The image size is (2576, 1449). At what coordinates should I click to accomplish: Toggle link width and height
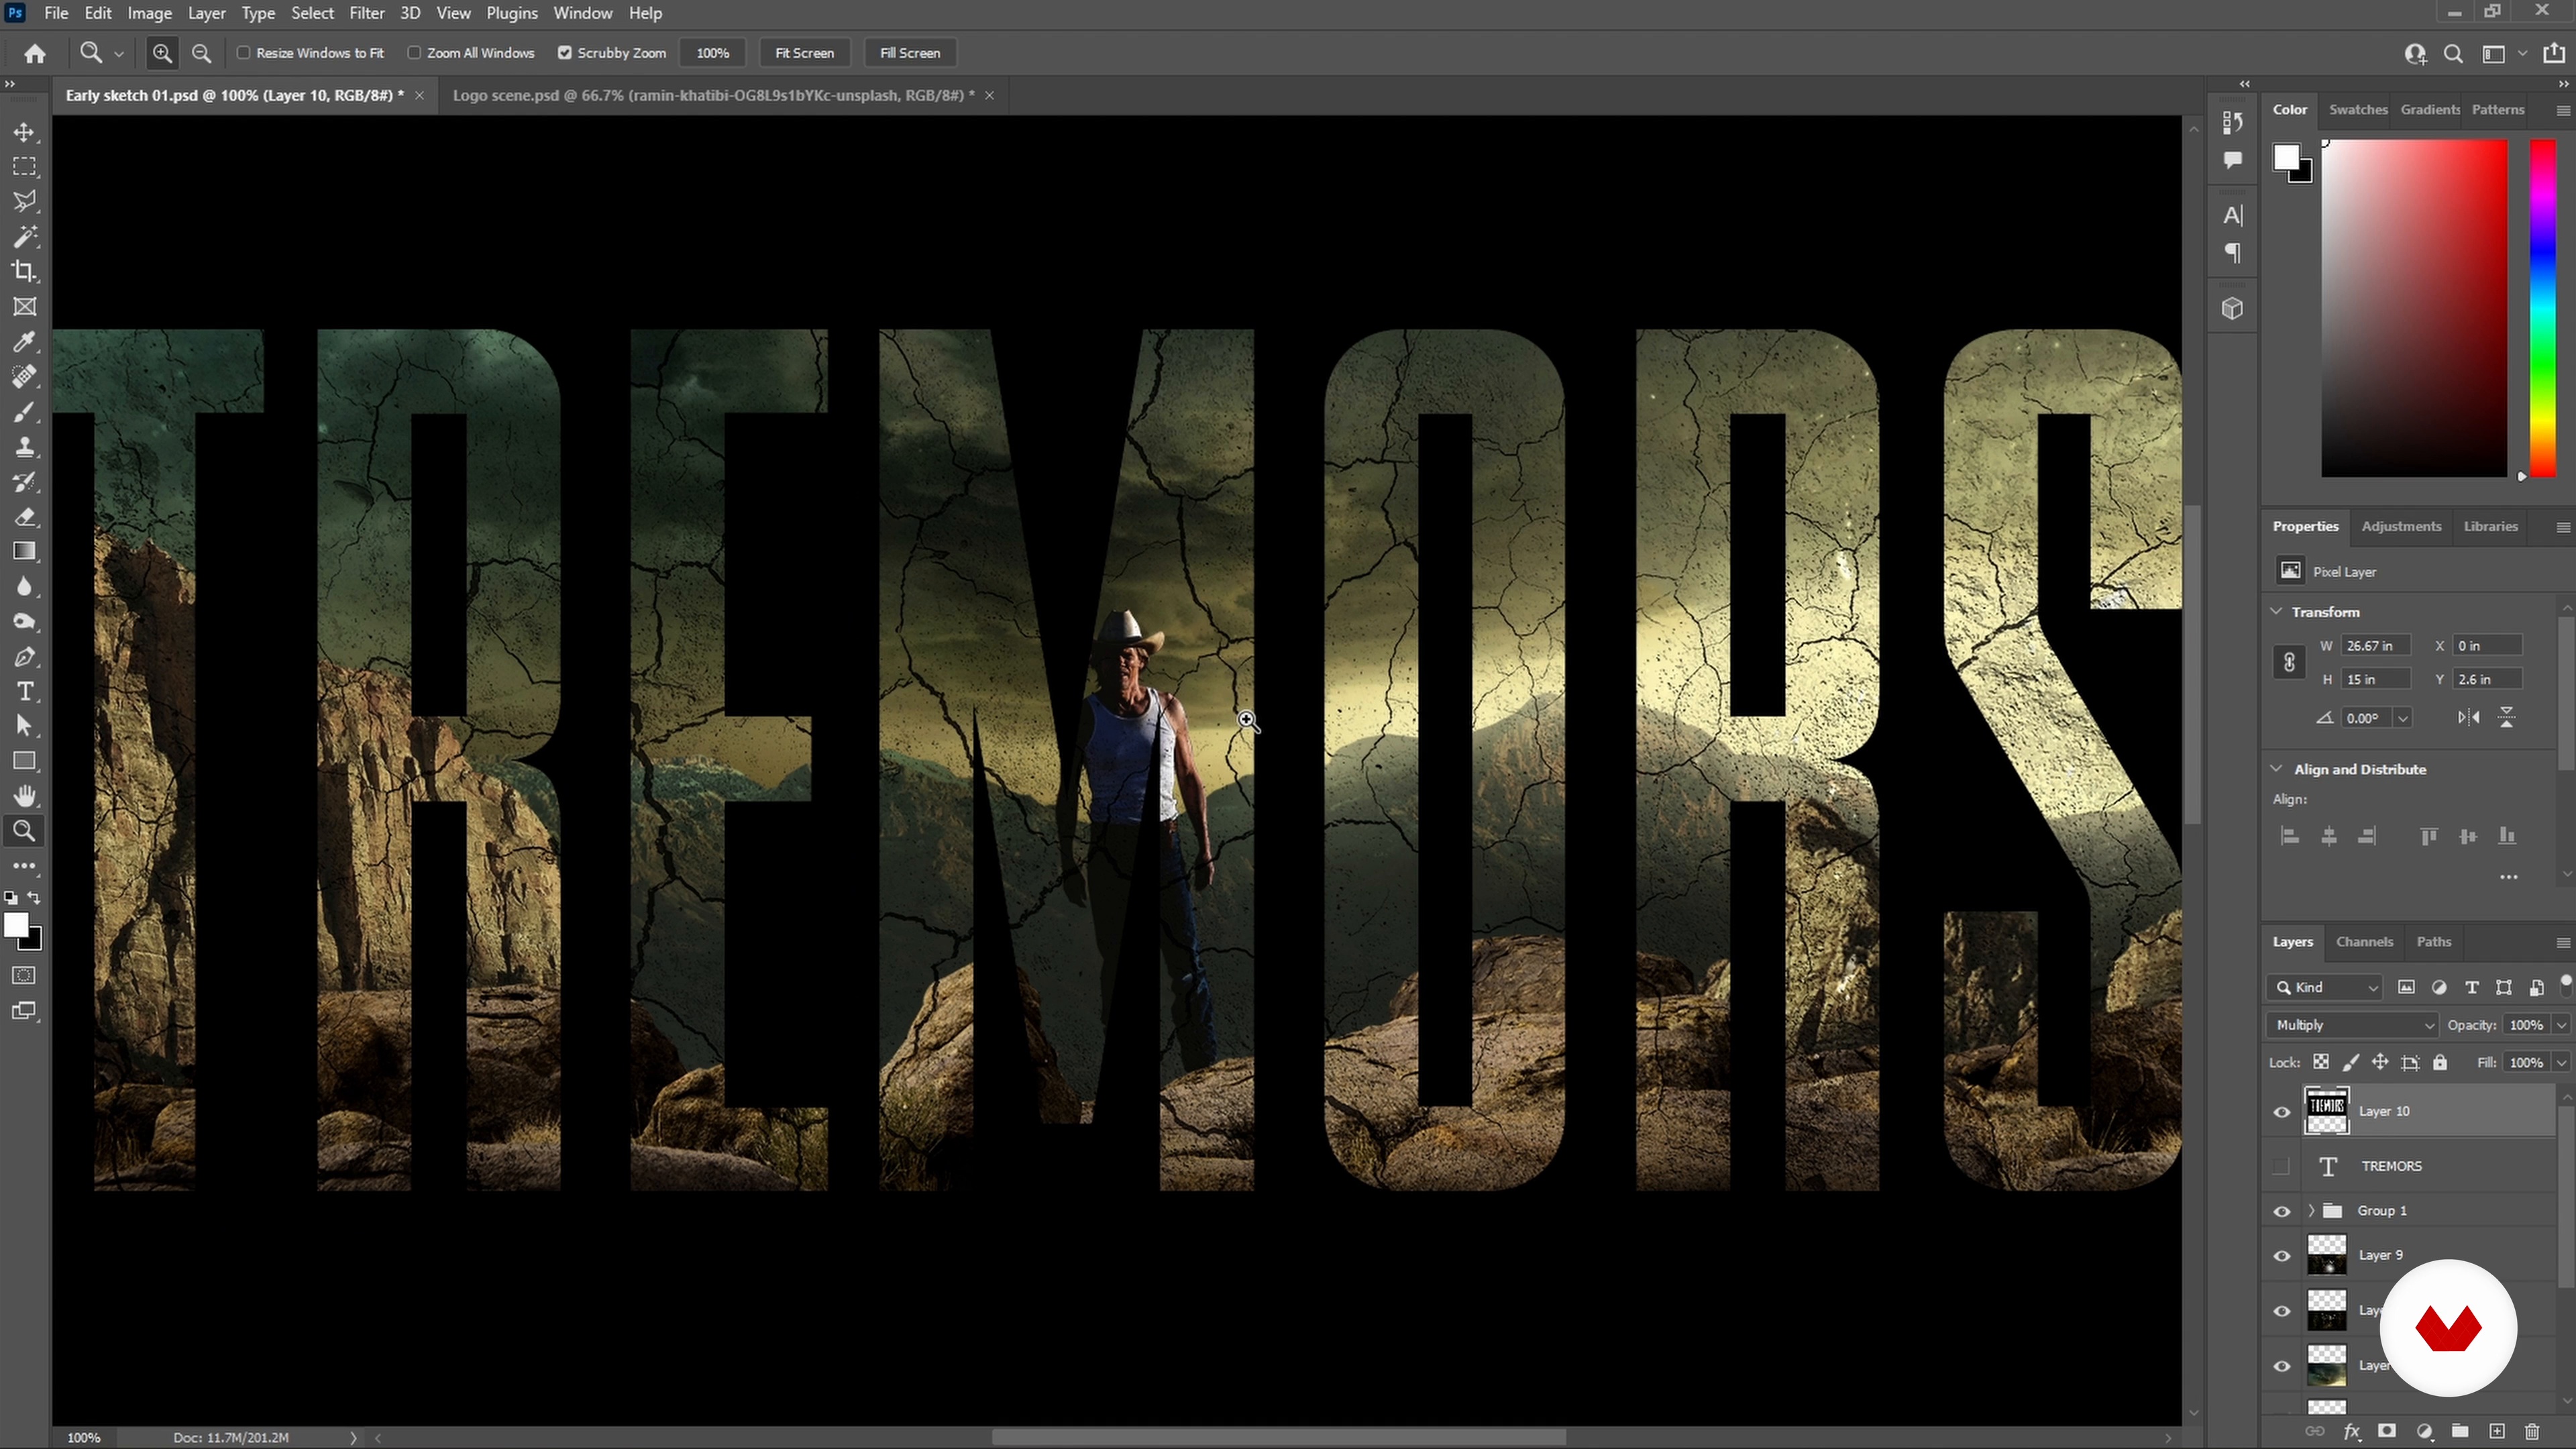[2289, 662]
